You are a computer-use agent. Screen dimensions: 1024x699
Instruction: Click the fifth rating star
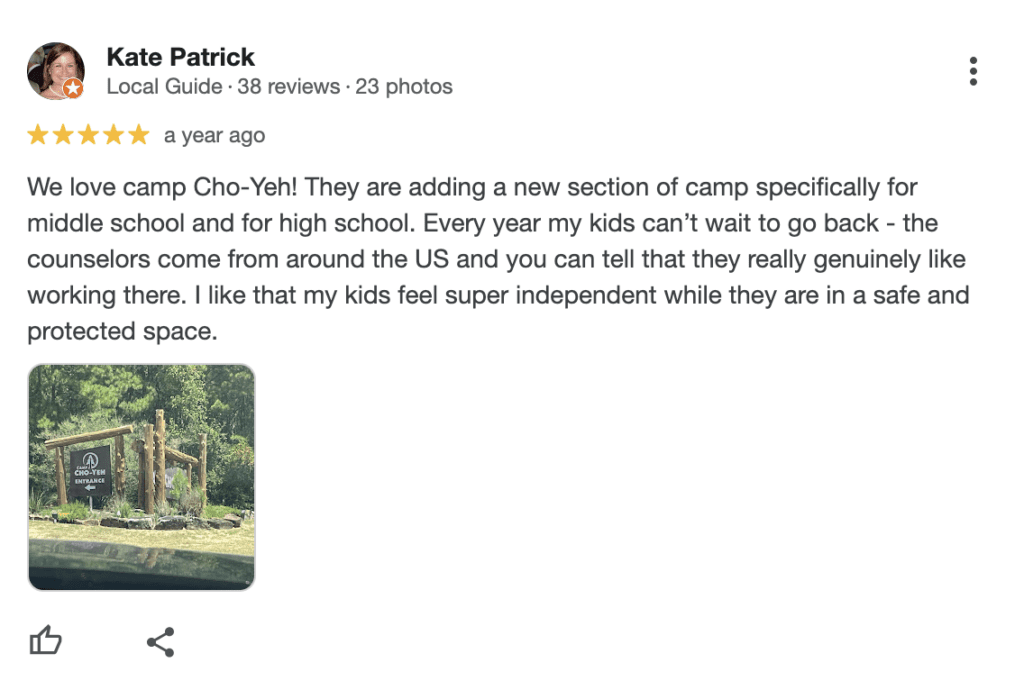pyautogui.click(x=138, y=135)
